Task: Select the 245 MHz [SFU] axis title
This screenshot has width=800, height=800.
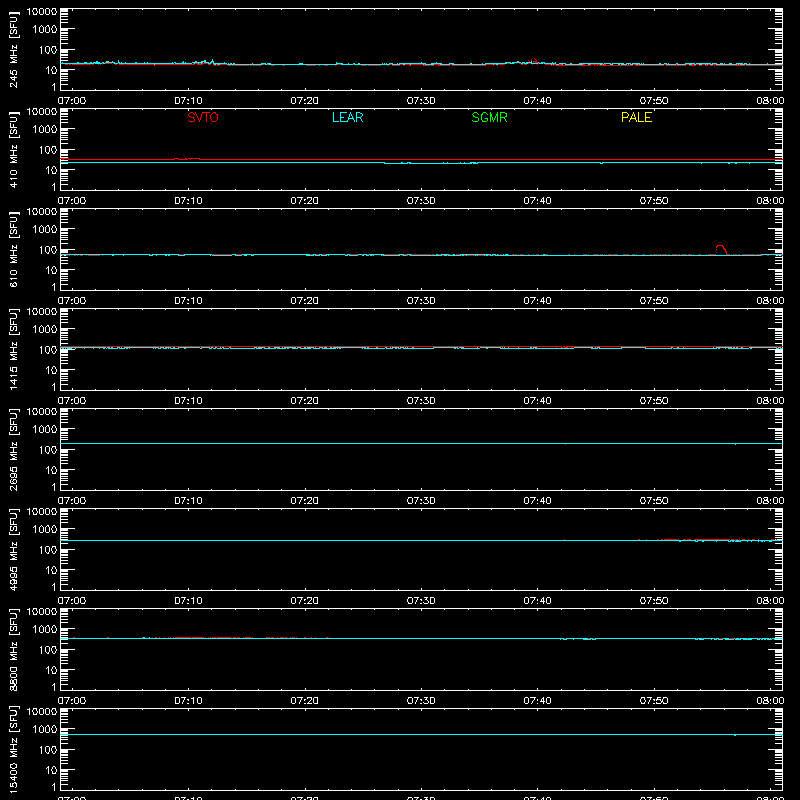Action: pos(13,49)
